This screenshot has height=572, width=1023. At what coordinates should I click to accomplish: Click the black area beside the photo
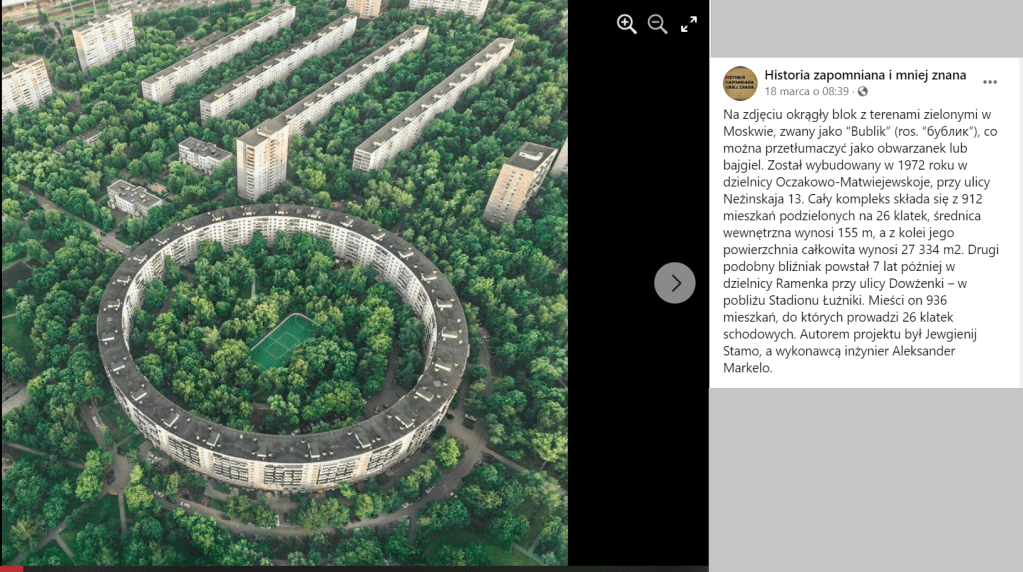point(637,424)
